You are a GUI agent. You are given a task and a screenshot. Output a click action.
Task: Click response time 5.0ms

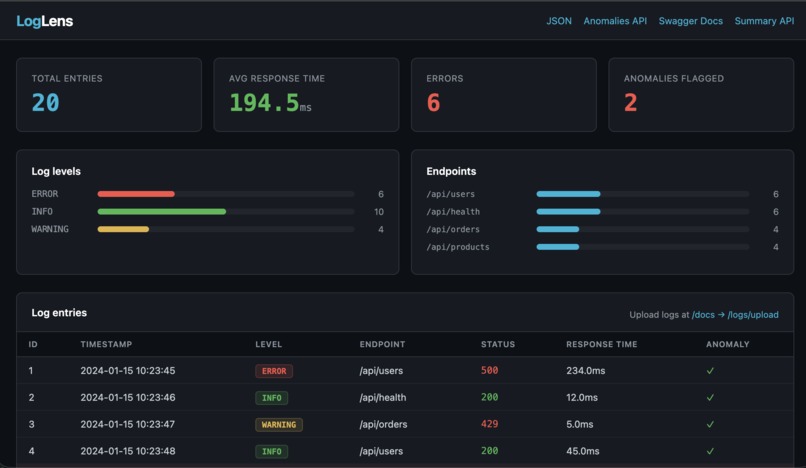tap(579, 424)
